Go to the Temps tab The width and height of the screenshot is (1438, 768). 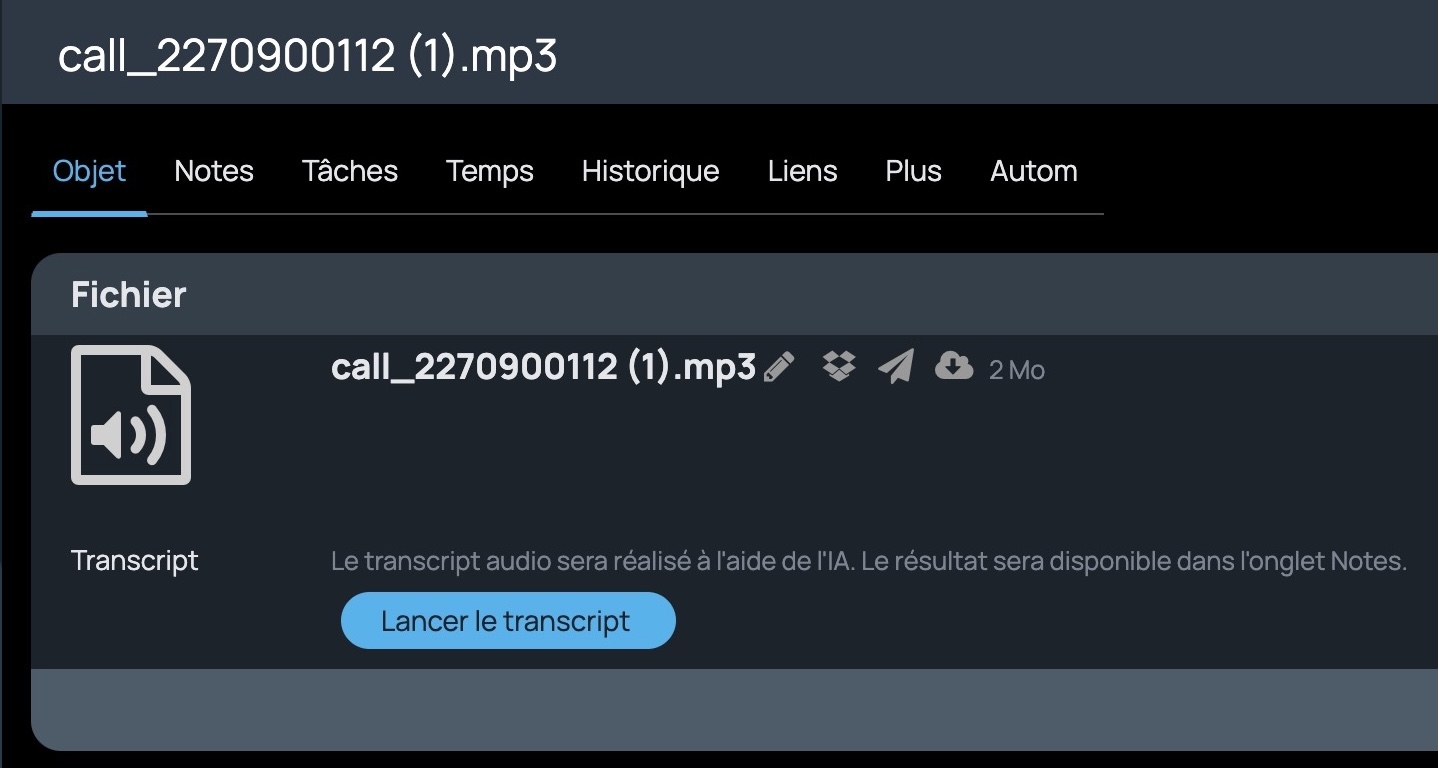pyautogui.click(x=490, y=172)
